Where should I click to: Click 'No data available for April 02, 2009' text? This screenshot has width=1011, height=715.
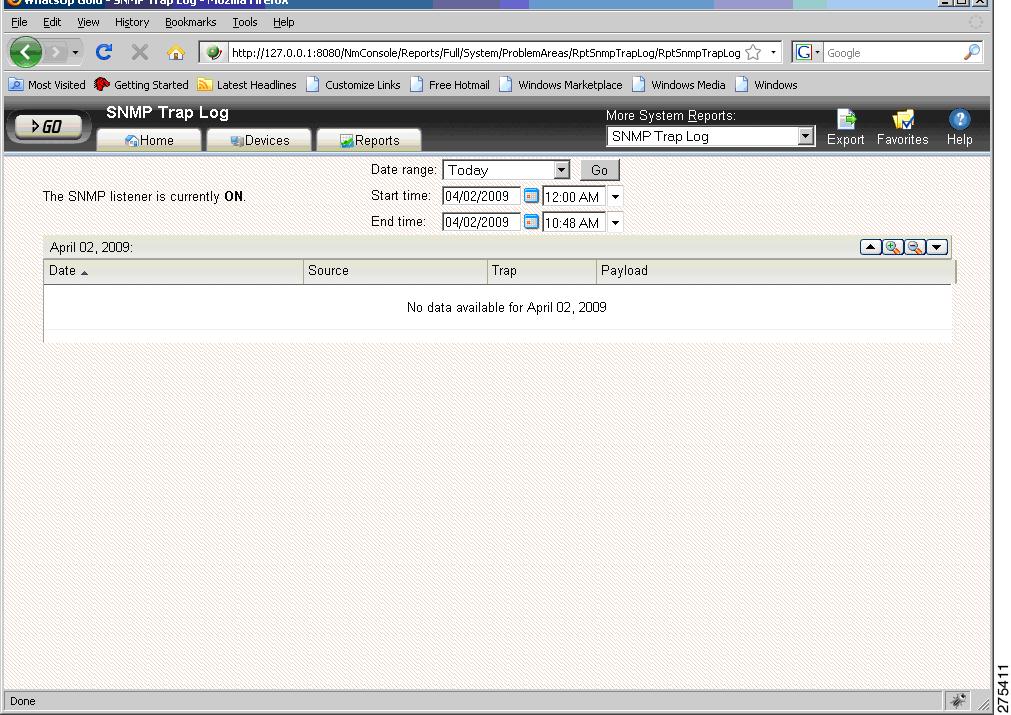tap(506, 308)
